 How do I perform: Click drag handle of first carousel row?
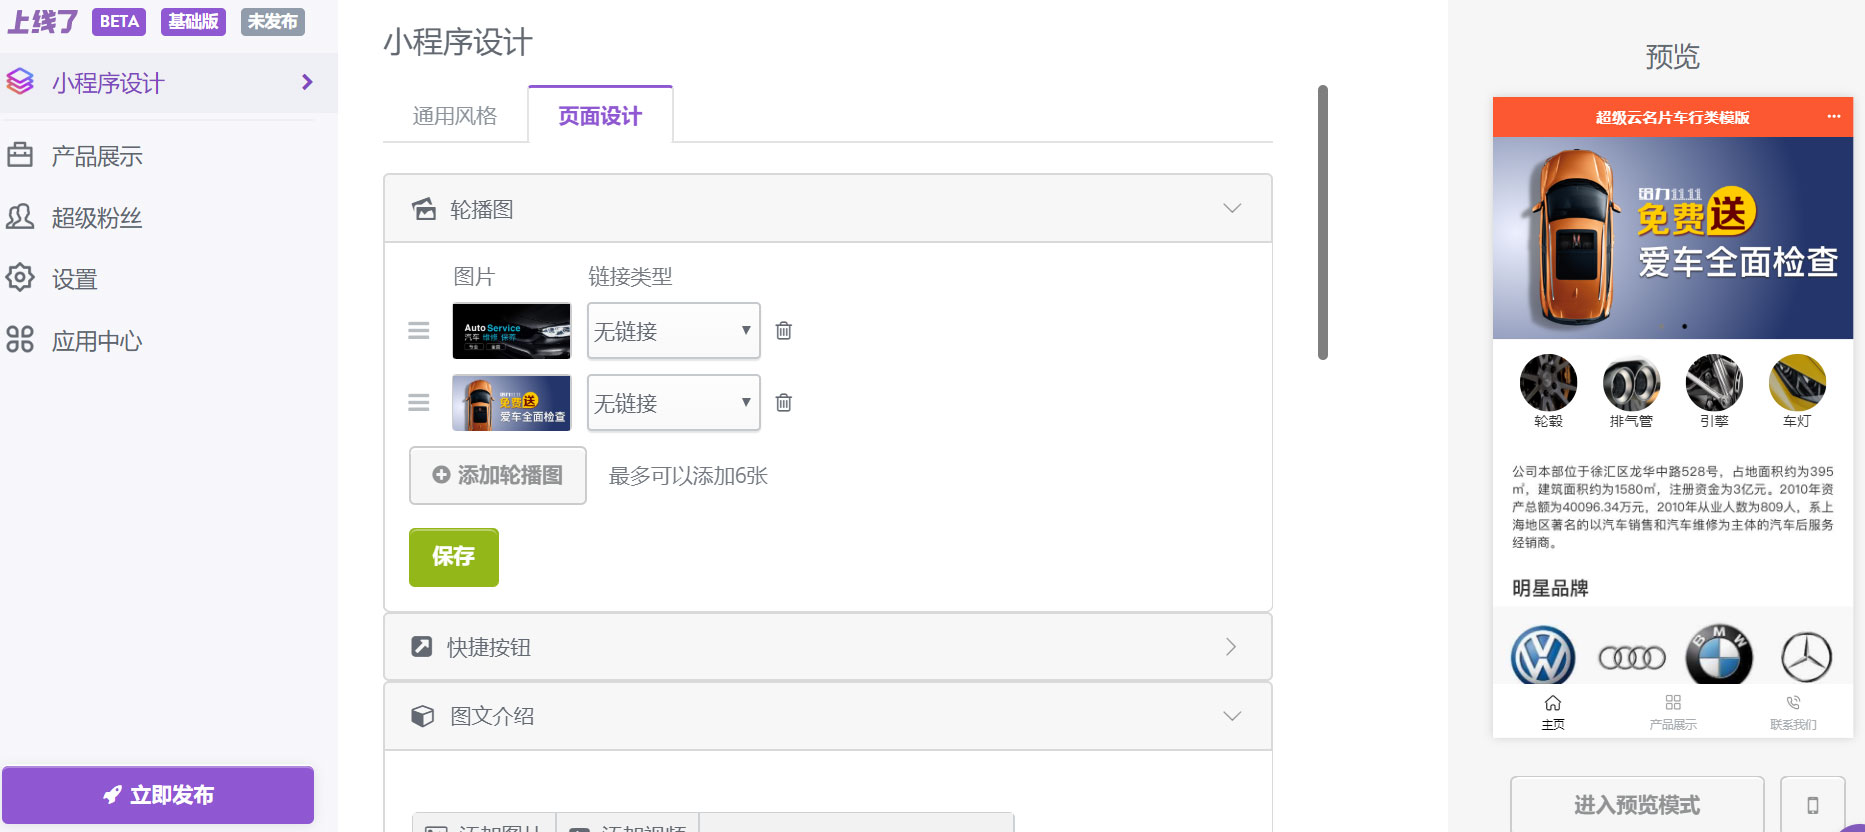click(x=419, y=331)
